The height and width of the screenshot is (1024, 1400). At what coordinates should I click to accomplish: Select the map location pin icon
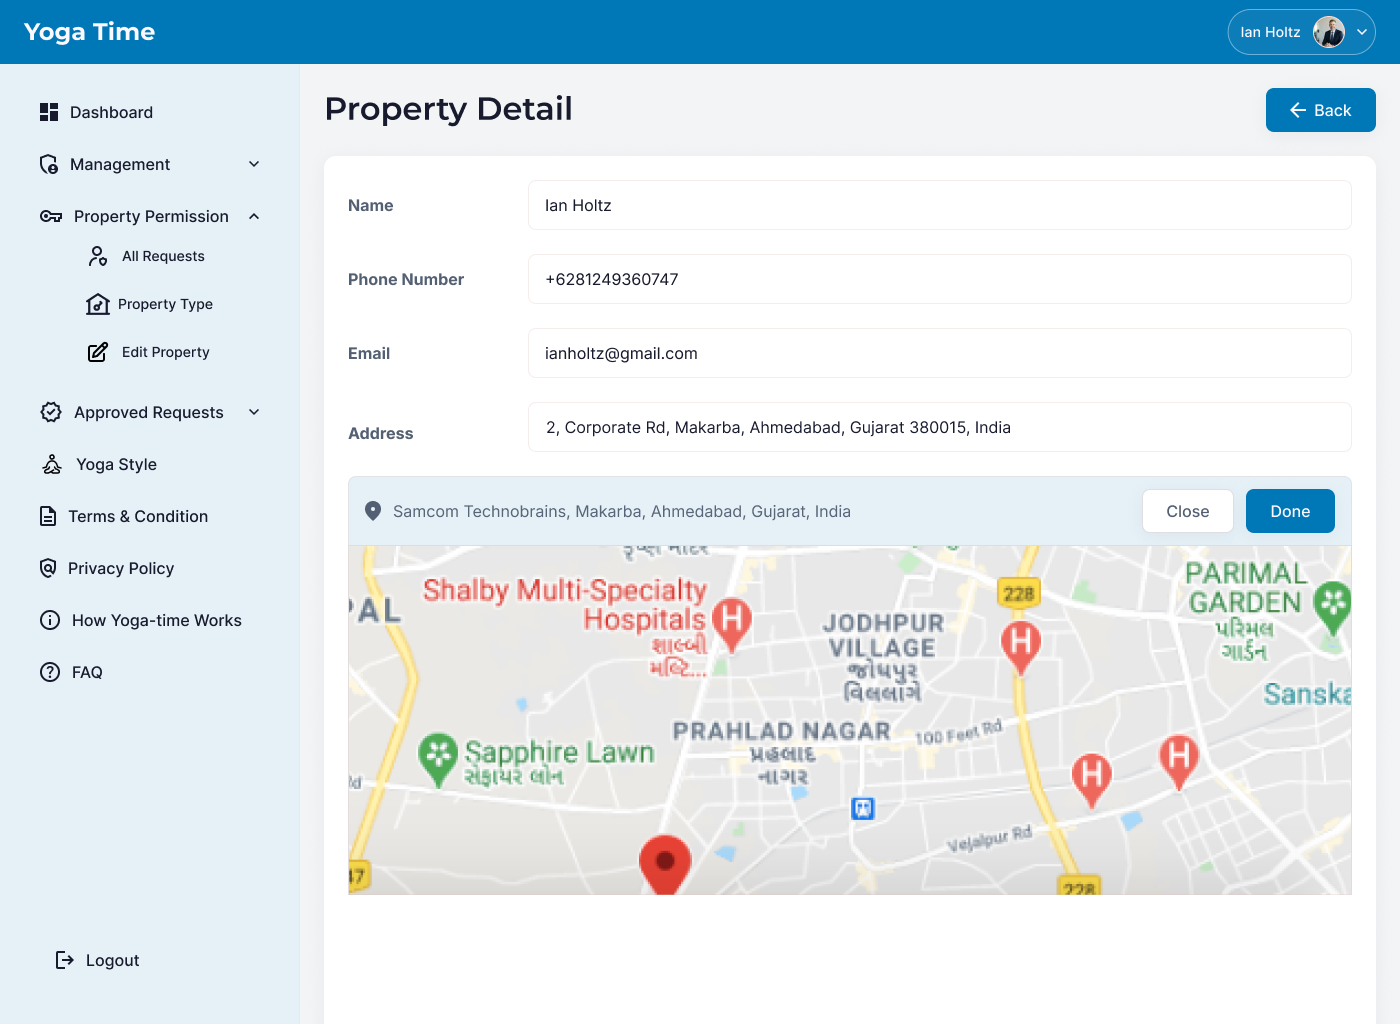[373, 511]
